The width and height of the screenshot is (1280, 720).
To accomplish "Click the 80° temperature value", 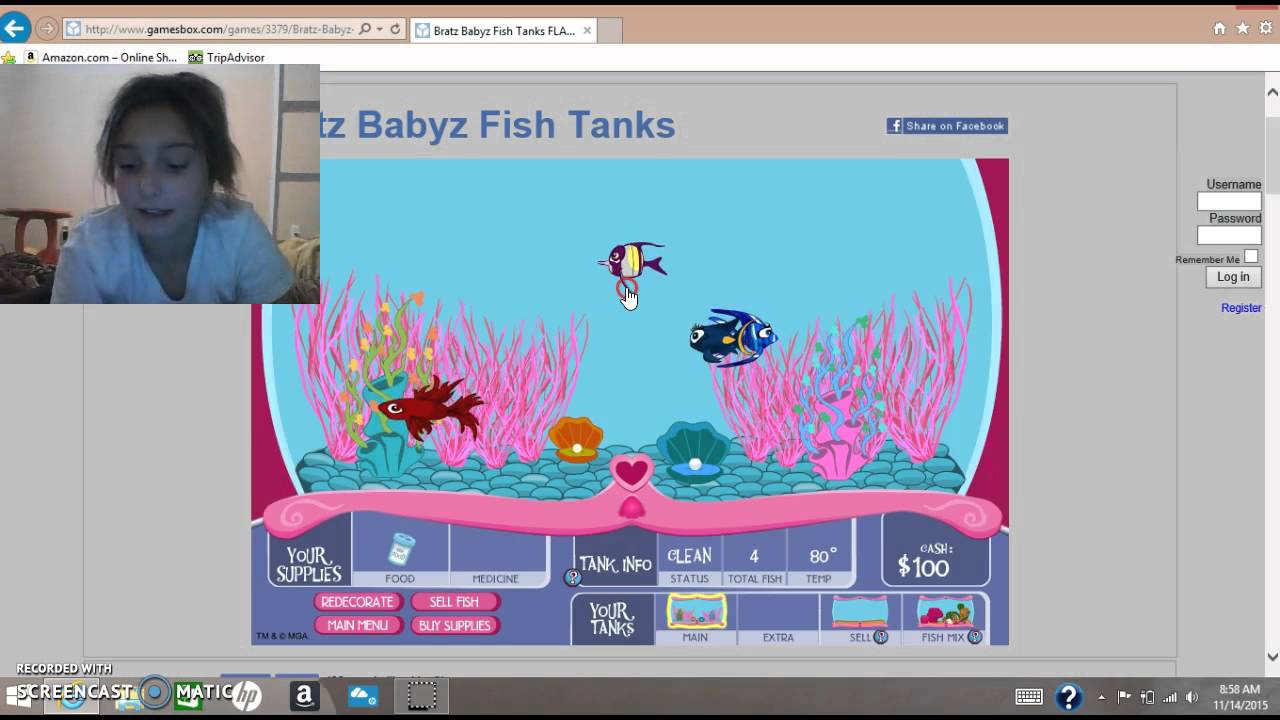I will tap(822, 555).
